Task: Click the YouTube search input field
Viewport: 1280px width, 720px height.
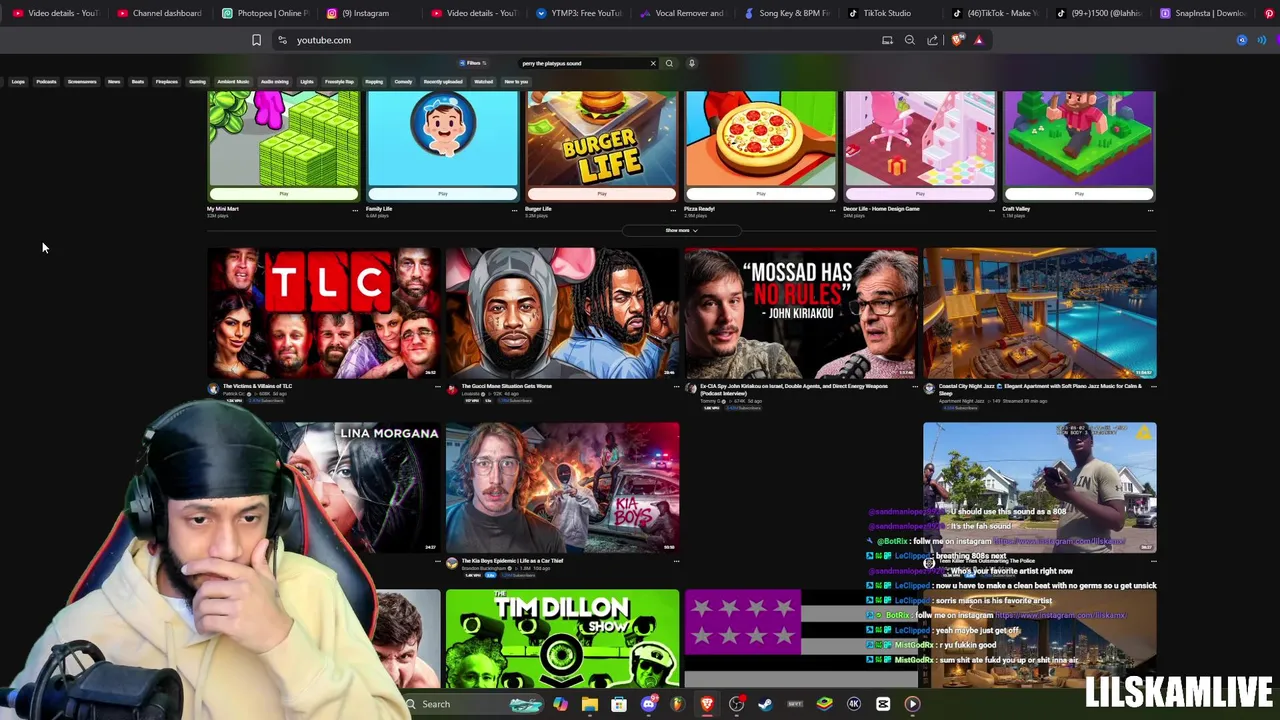Action: coord(583,63)
